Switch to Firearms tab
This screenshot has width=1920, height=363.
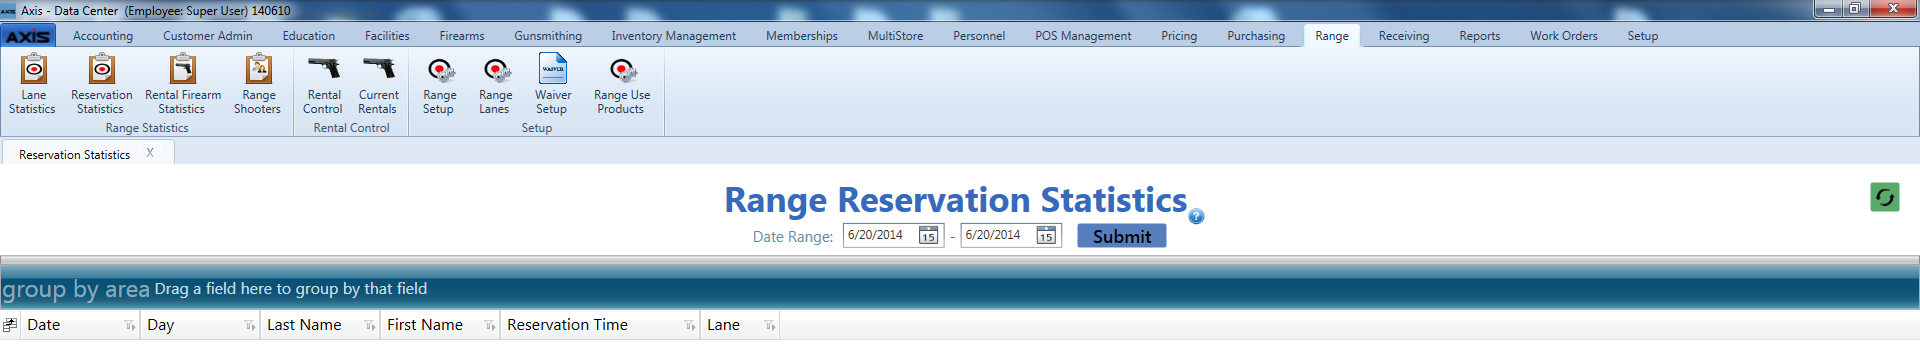(x=462, y=36)
